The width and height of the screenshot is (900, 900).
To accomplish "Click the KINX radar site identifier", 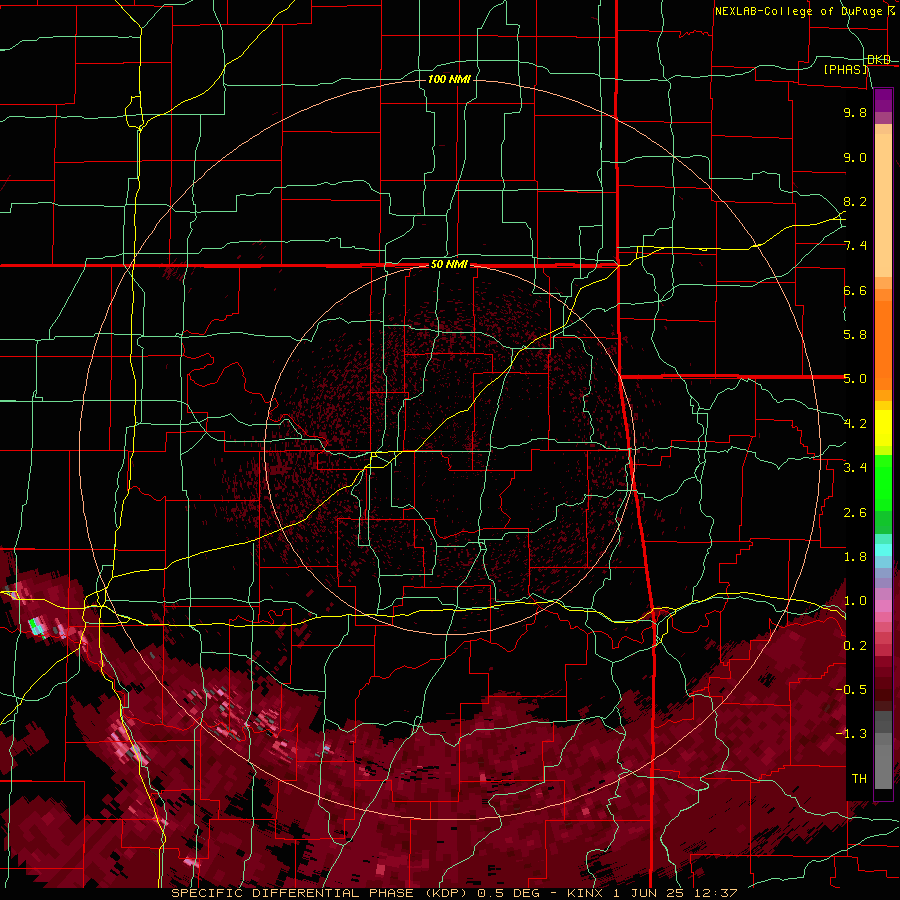I will pyautogui.click(x=584, y=893).
